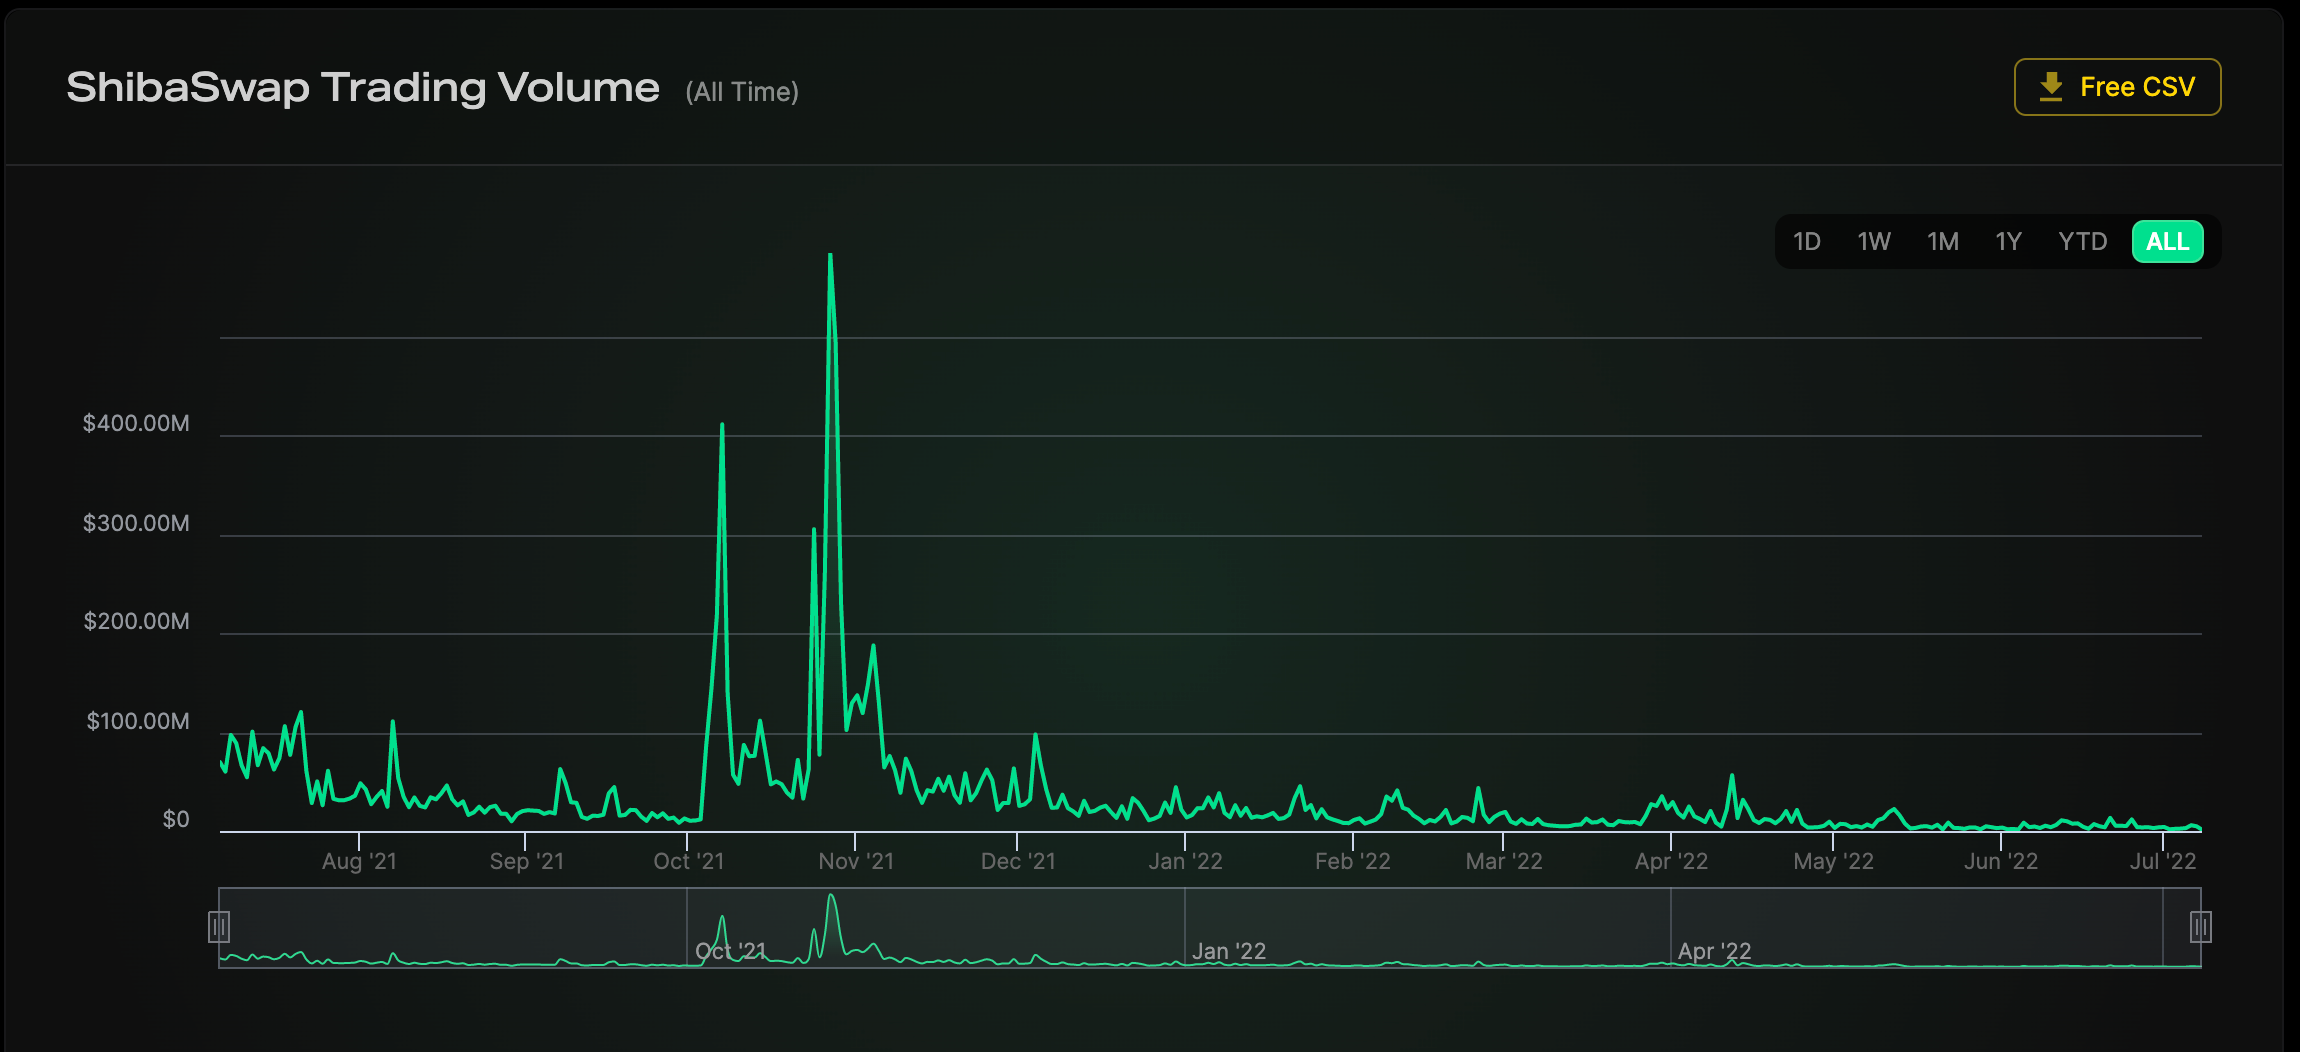The image size is (2300, 1052).
Task: Click the $400.00M y-axis label
Action: [x=136, y=423]
